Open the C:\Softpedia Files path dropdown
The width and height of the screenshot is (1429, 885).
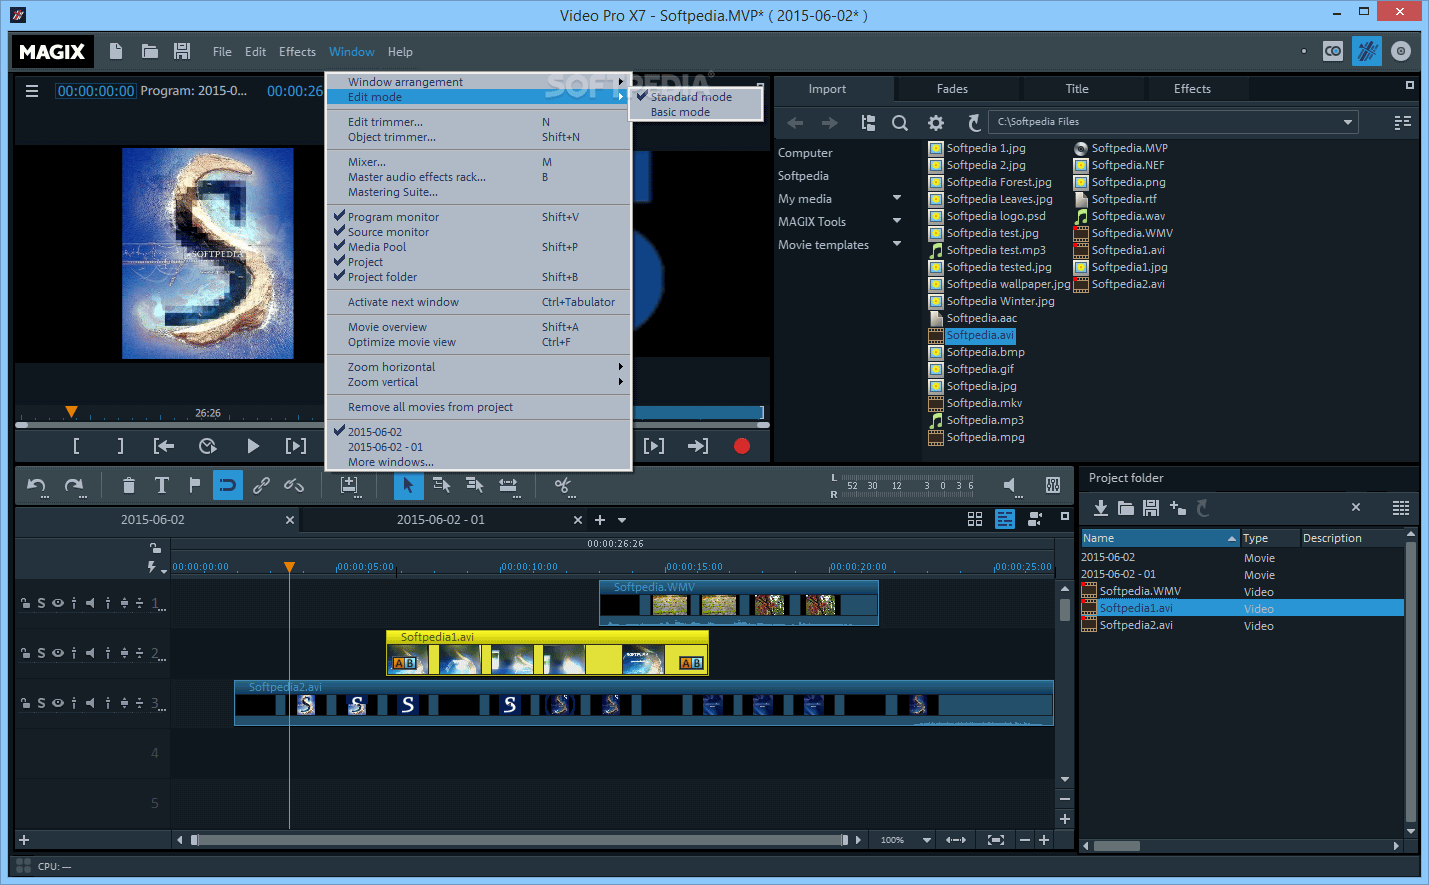point(1348,122)
